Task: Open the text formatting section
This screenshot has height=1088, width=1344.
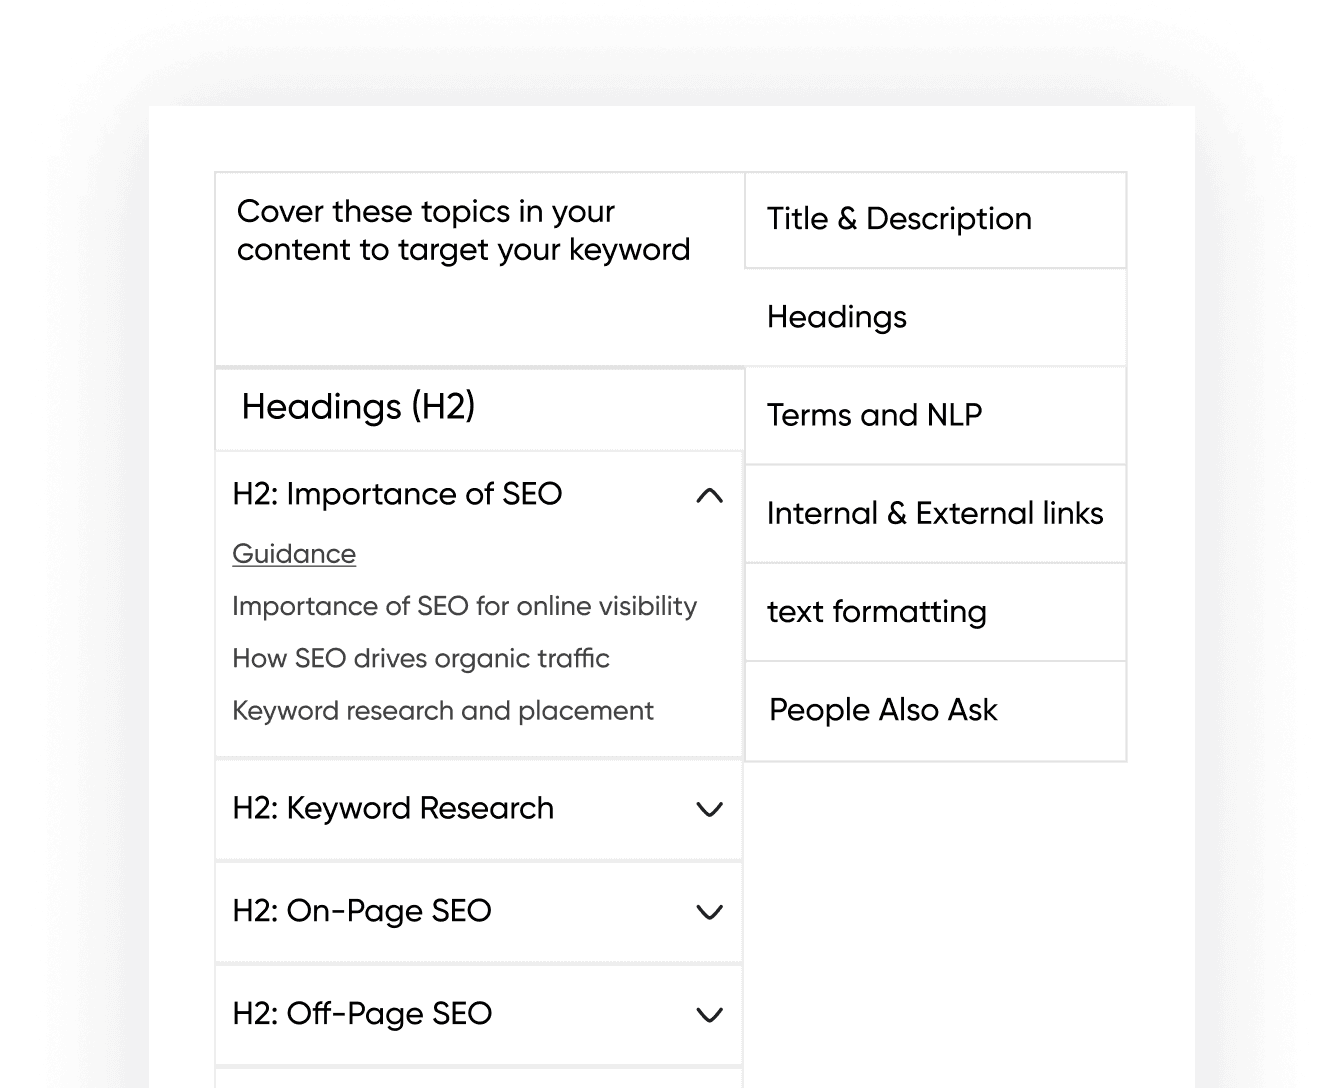Action: coord(877,611)
